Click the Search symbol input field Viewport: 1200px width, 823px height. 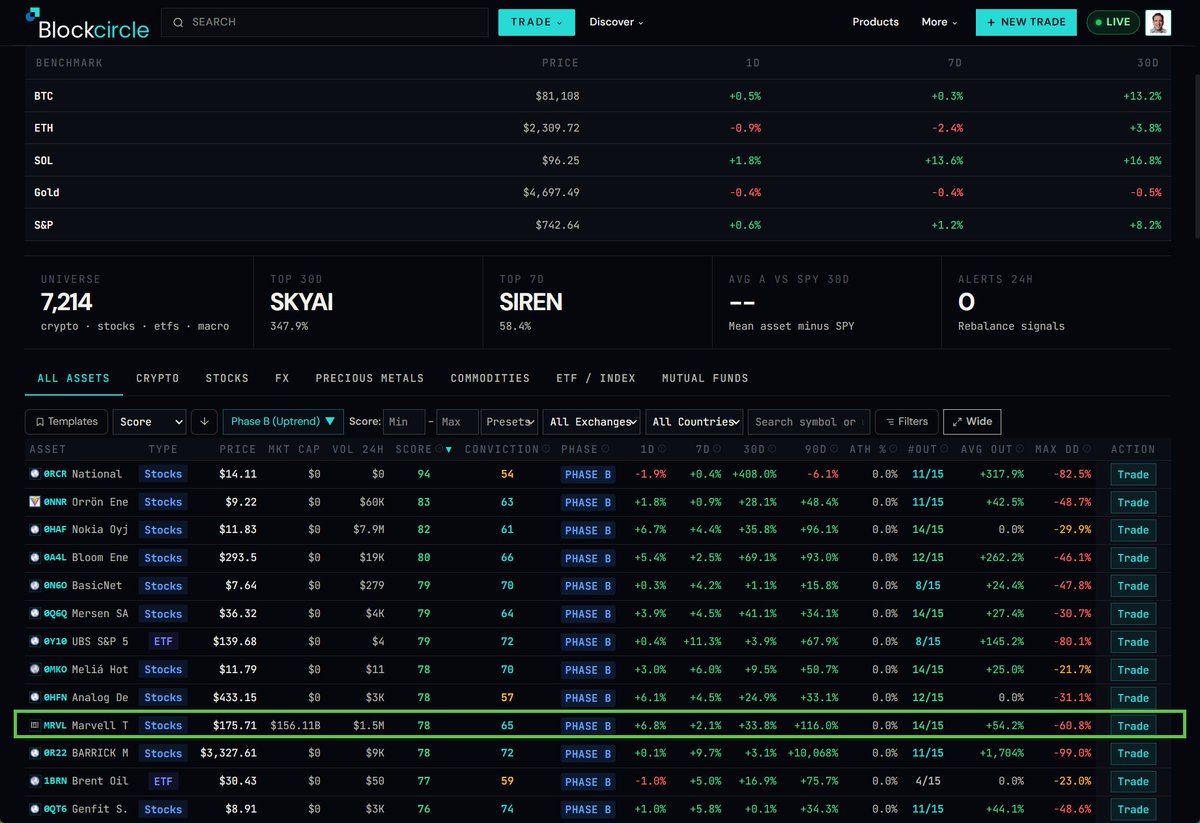tap(809, 422)
